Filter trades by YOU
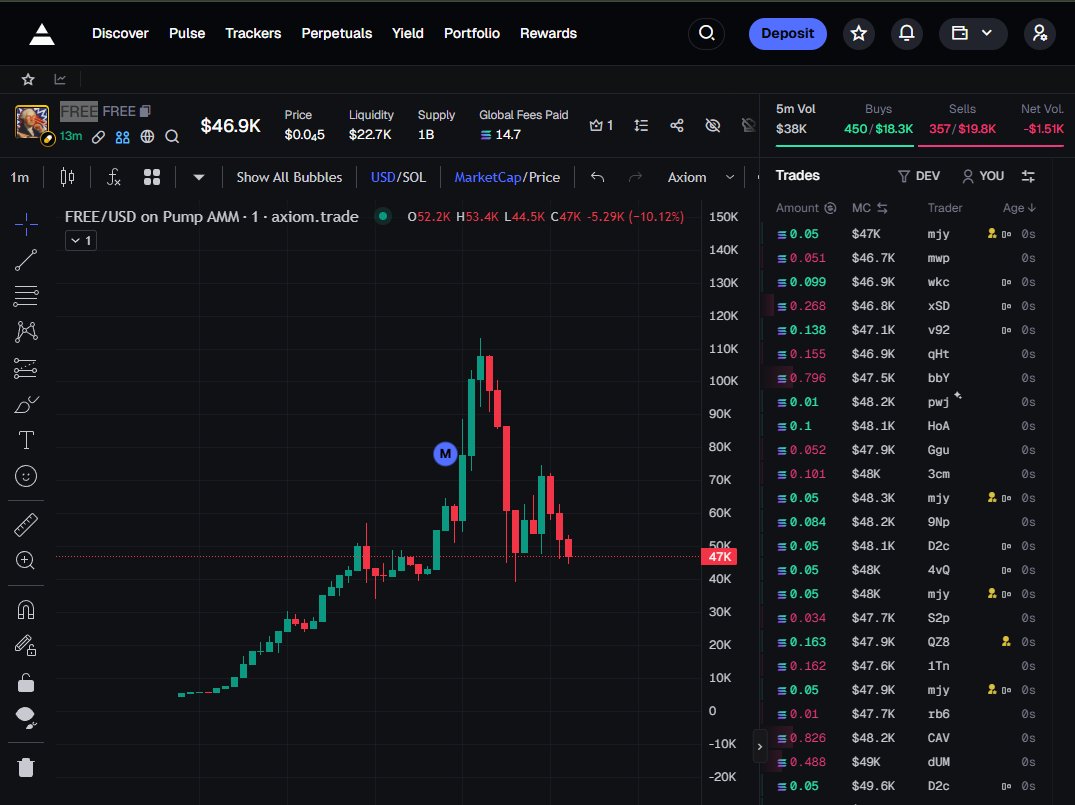 (x=983, y=176)
